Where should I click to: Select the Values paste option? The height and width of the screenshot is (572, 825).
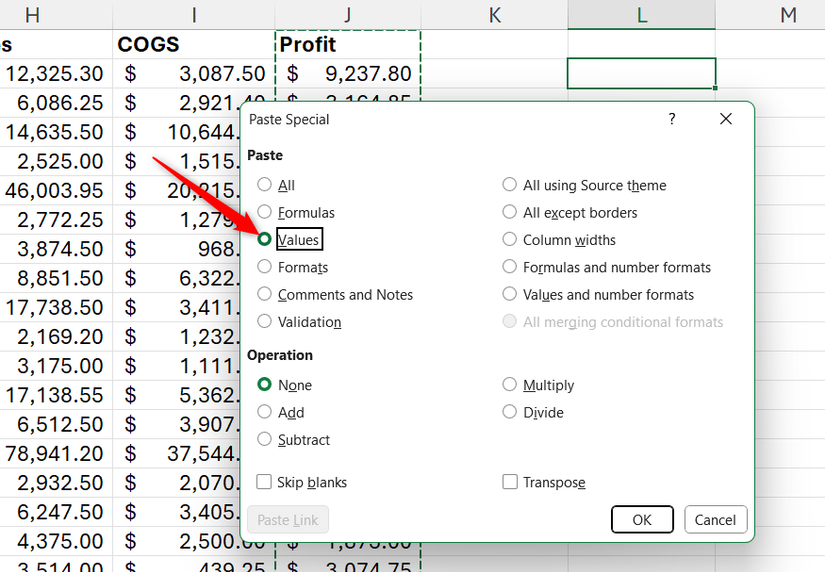coord(265,240)
